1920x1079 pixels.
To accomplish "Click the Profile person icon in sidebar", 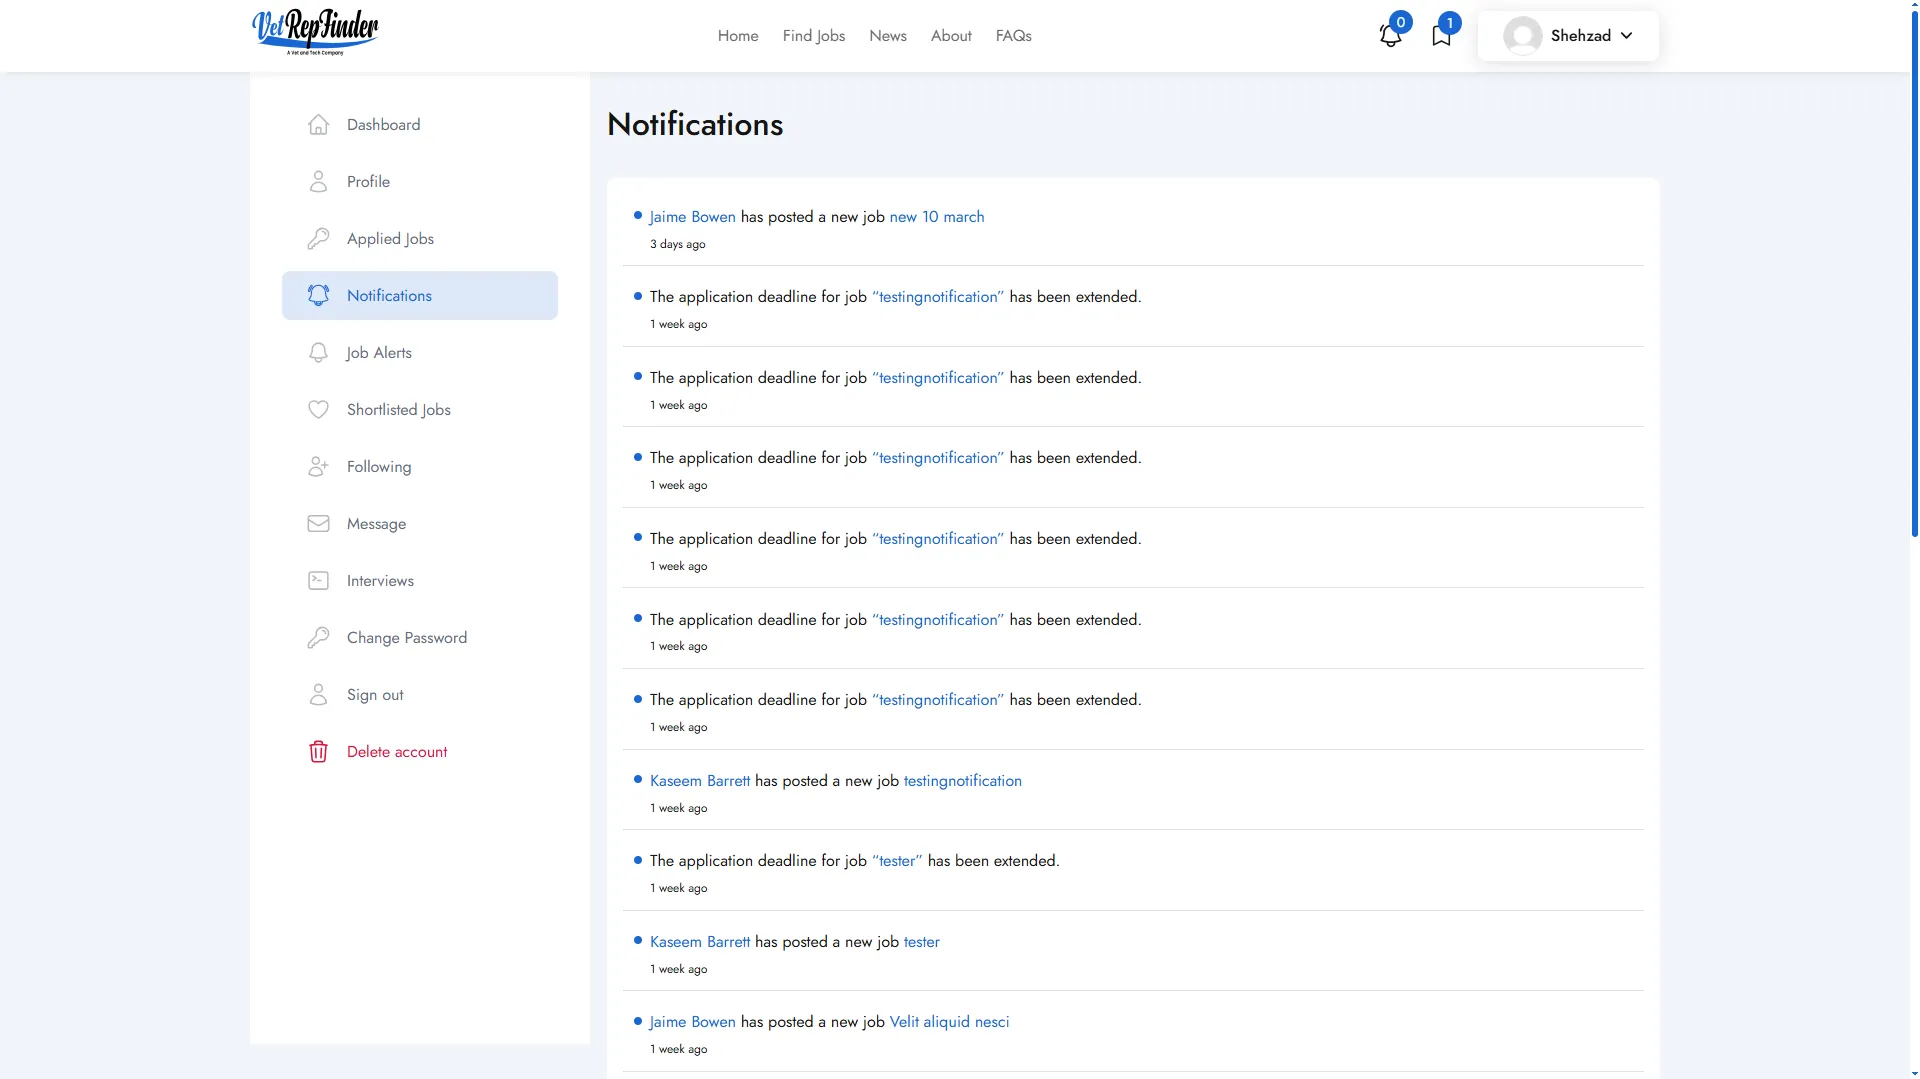I will (318, 182).
